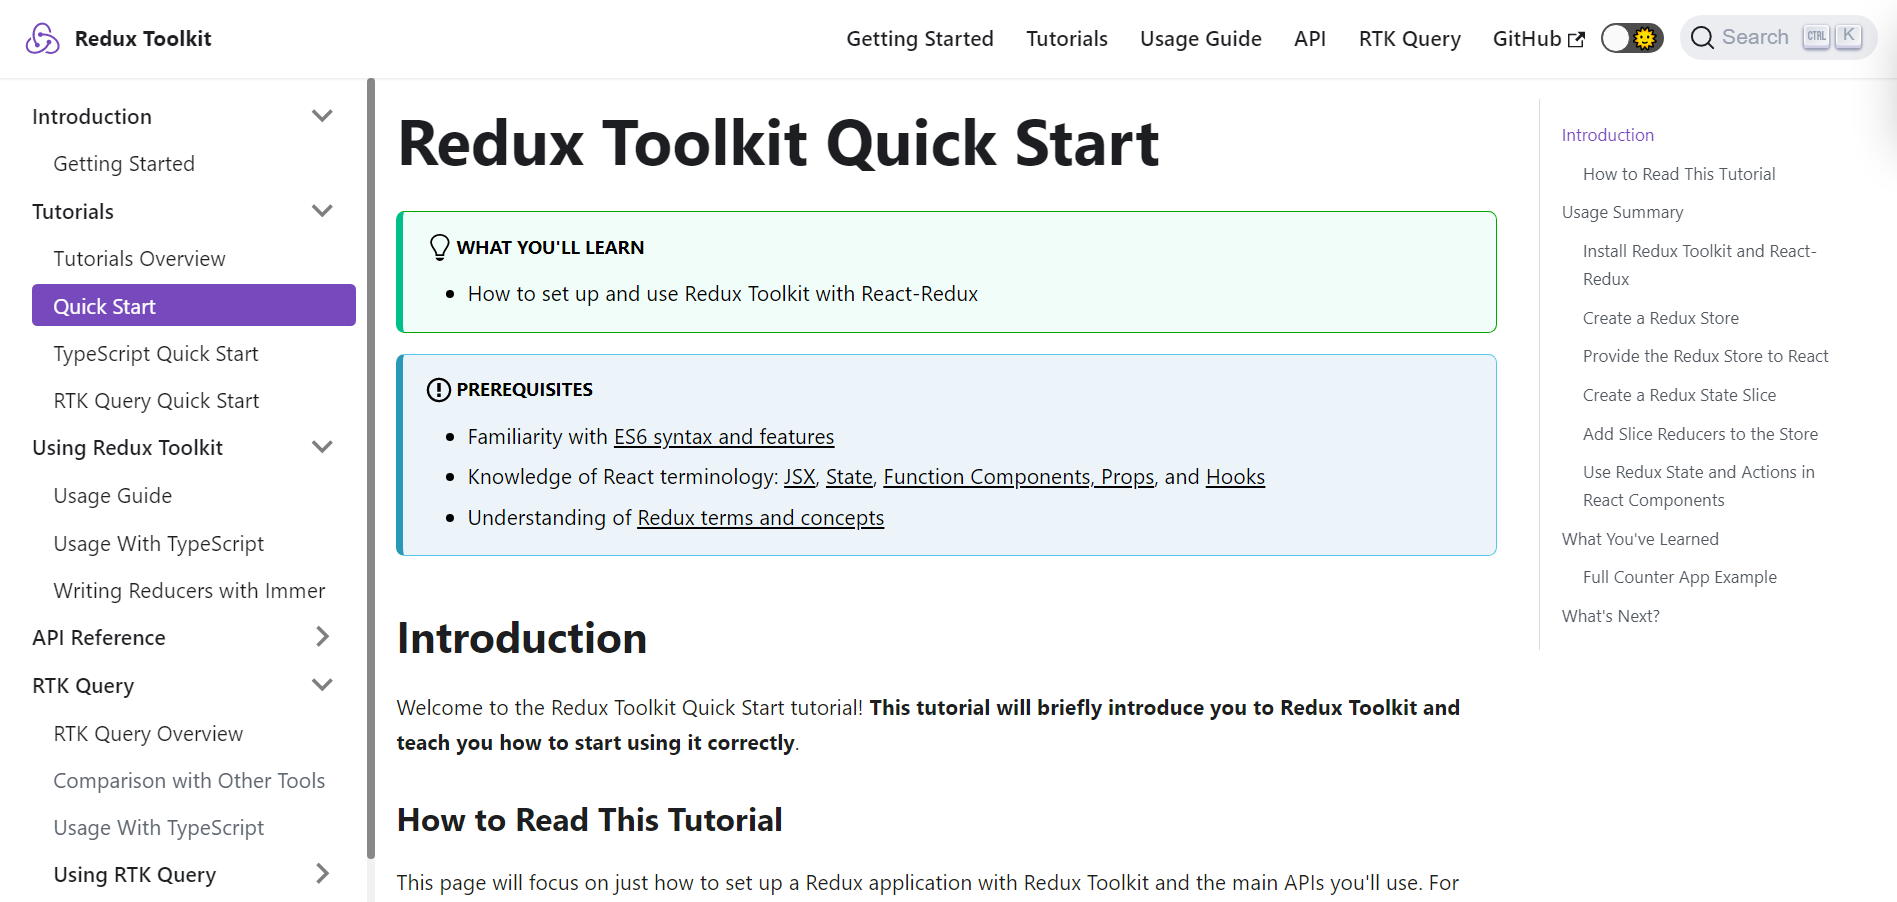Select TypeScript Quick Start in the sidebar
This screenshot has width=1897, height=902.
[155, 353]
